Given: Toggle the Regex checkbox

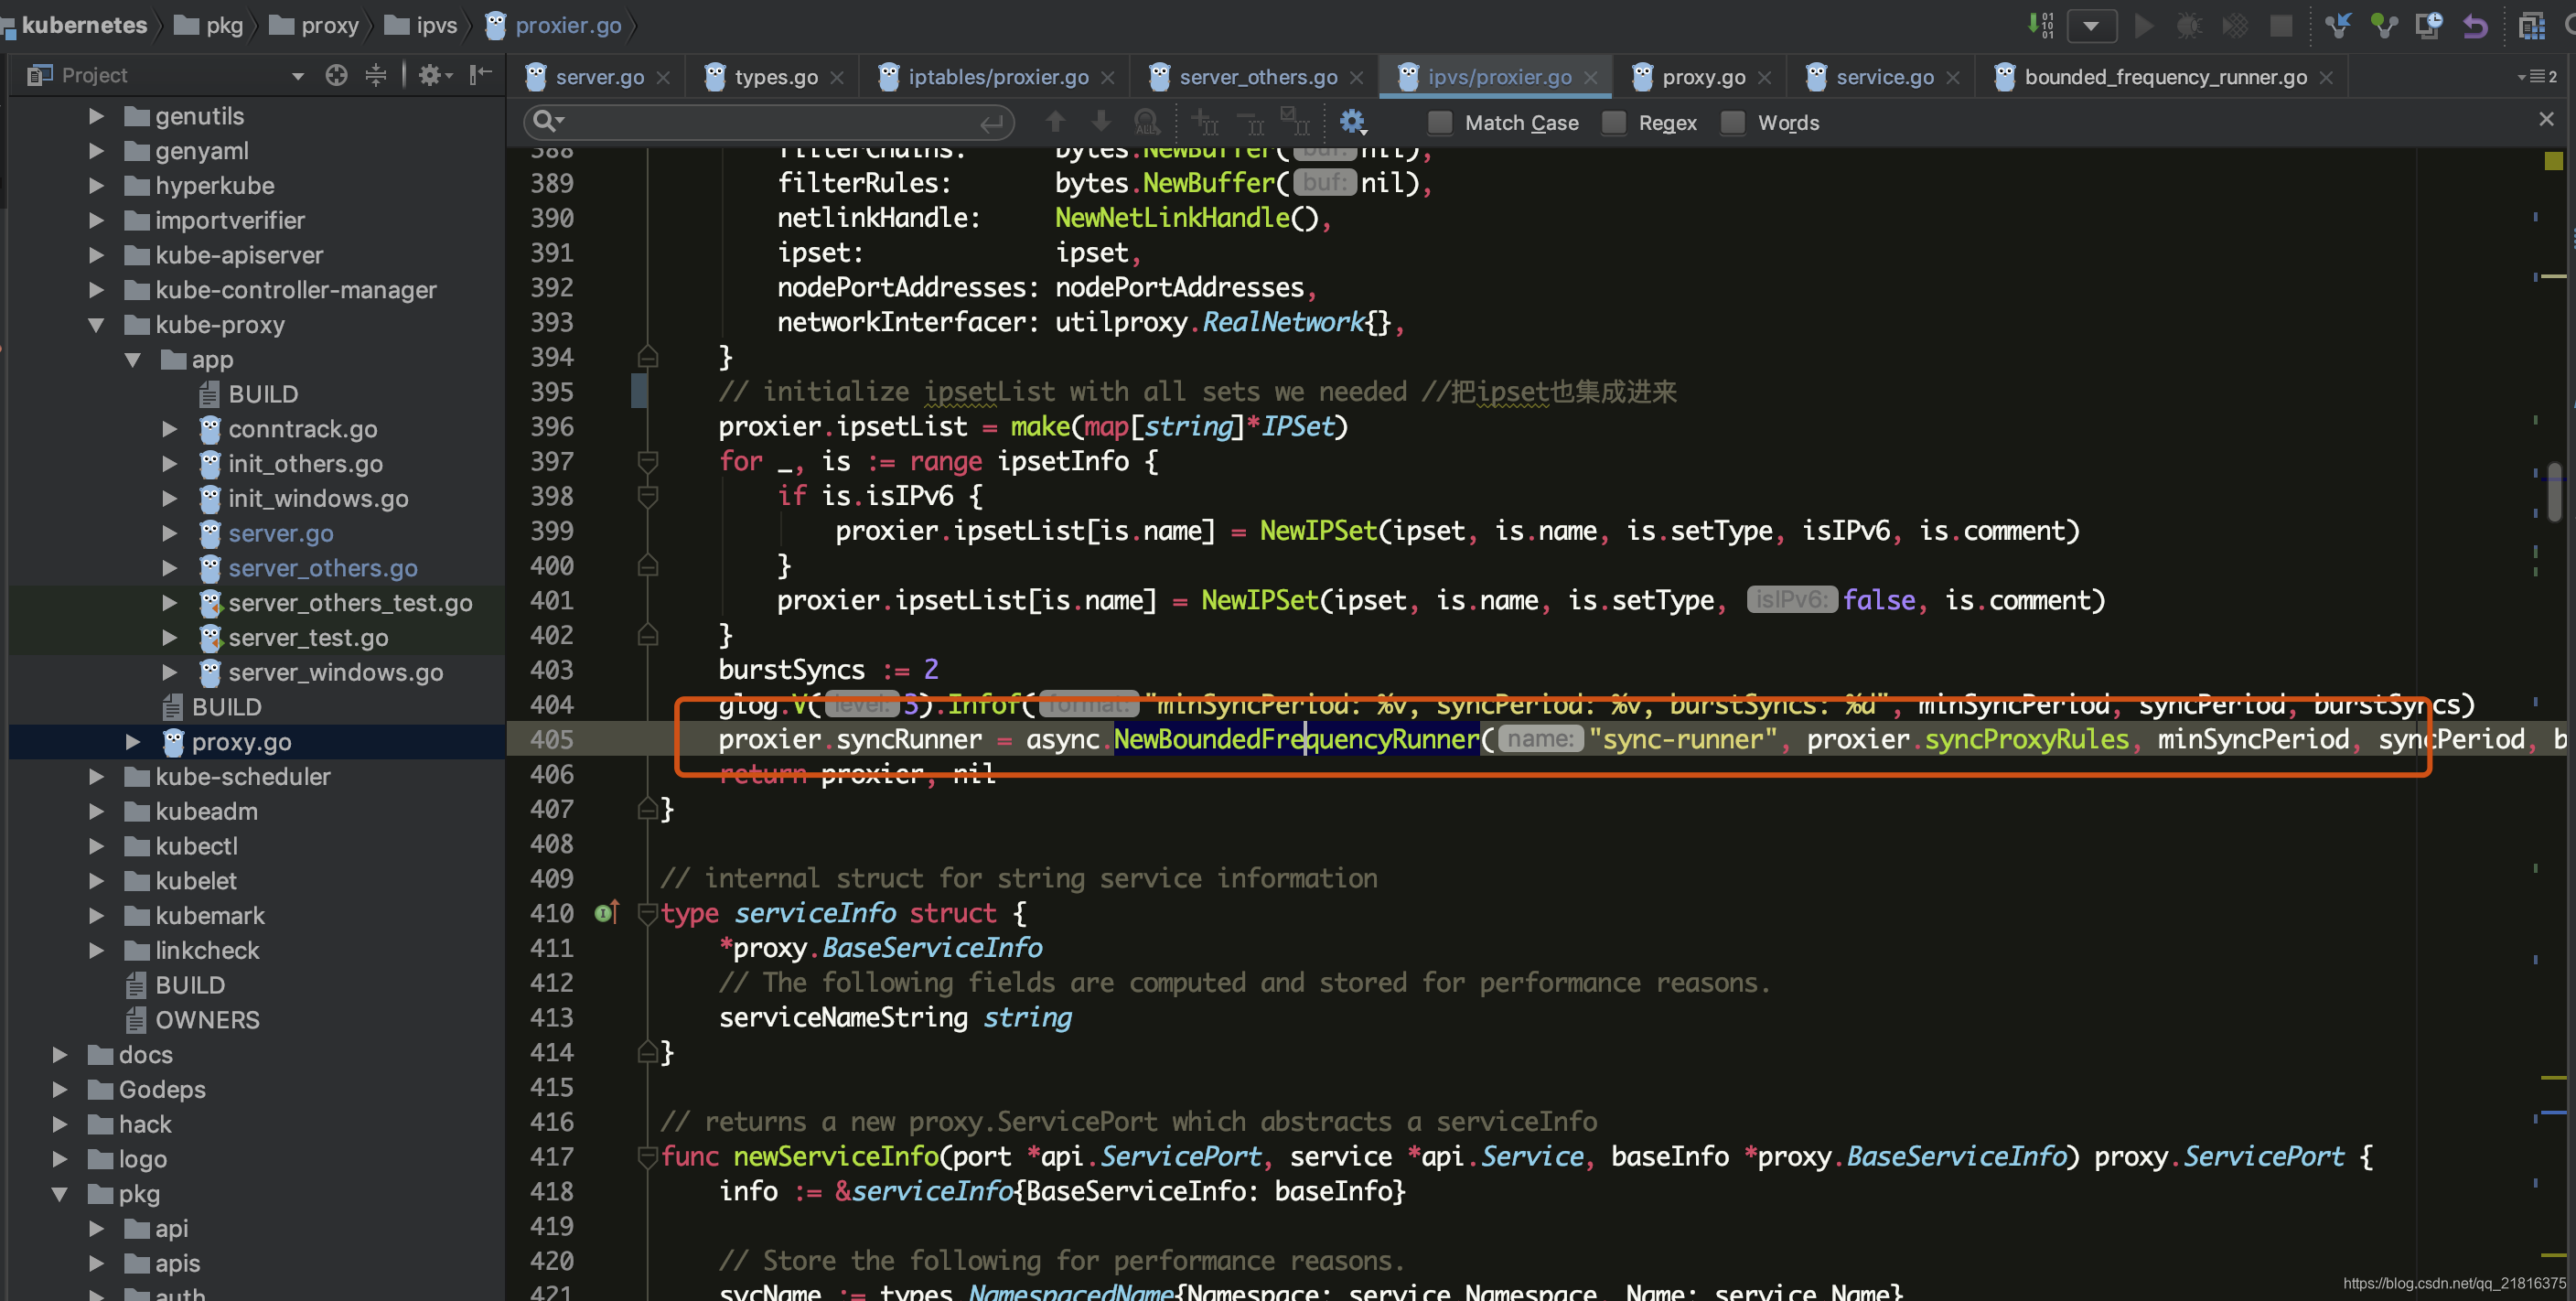Looking at the screenshot, I should tap(1613, 122).
